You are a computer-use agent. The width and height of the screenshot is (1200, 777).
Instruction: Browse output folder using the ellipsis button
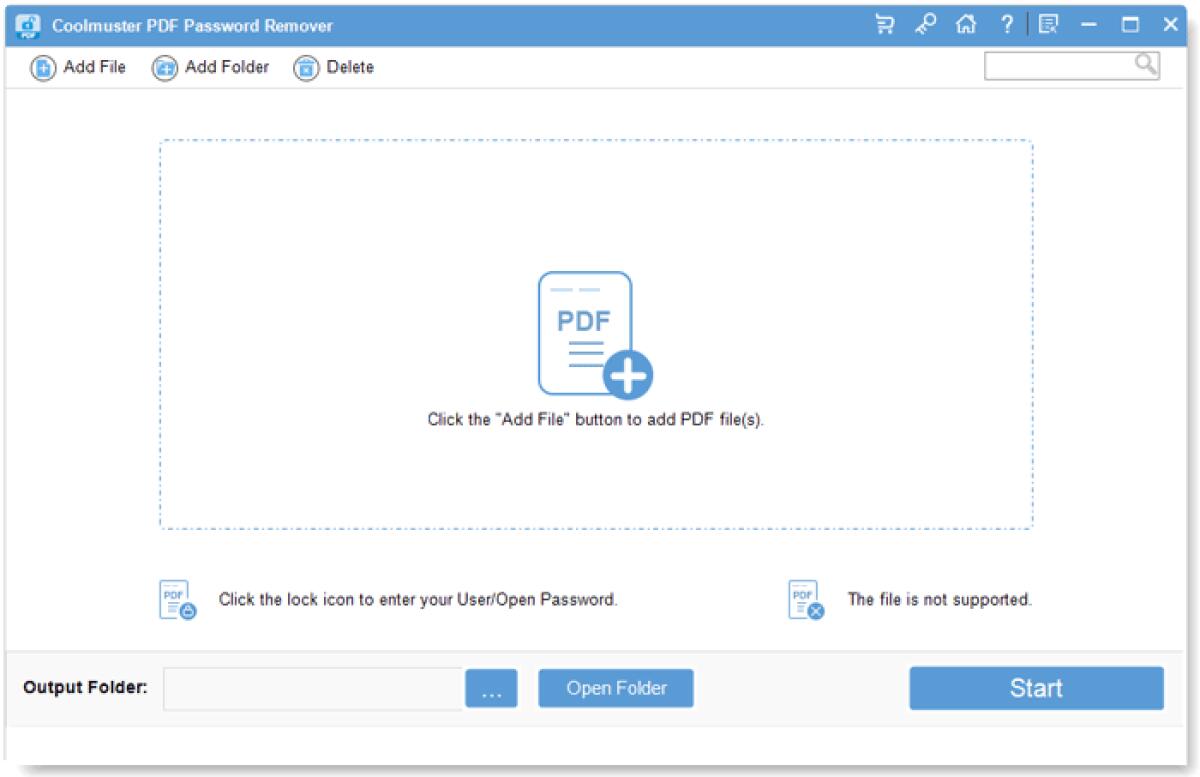point(492,687)
